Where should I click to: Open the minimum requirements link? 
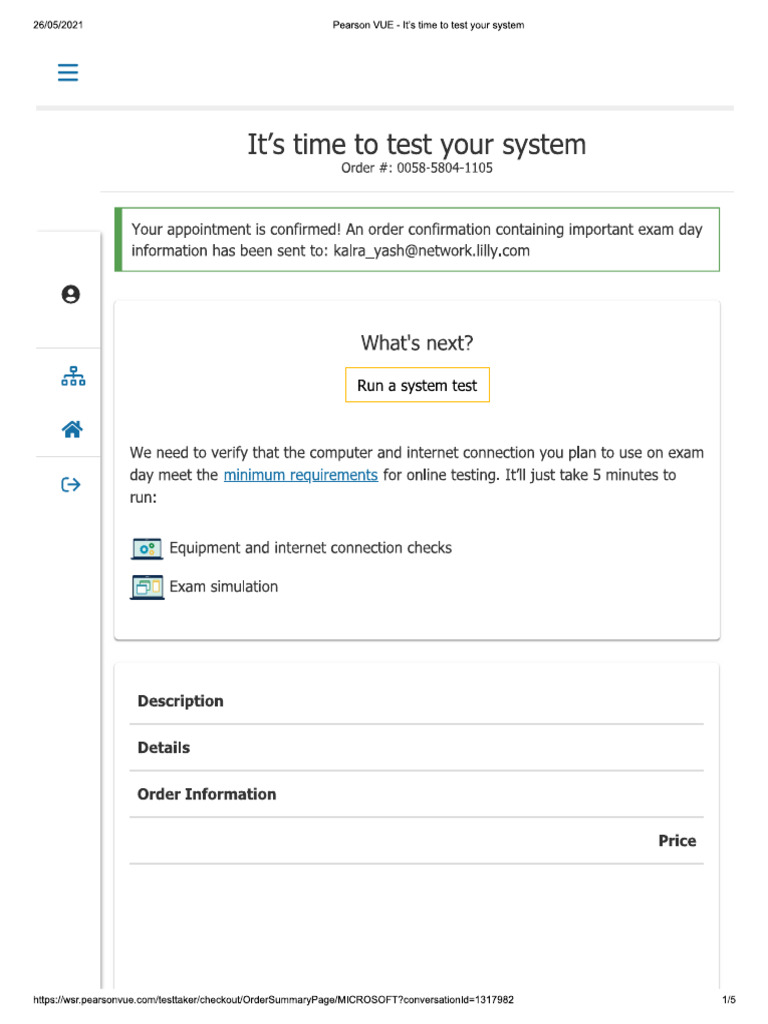300,475
